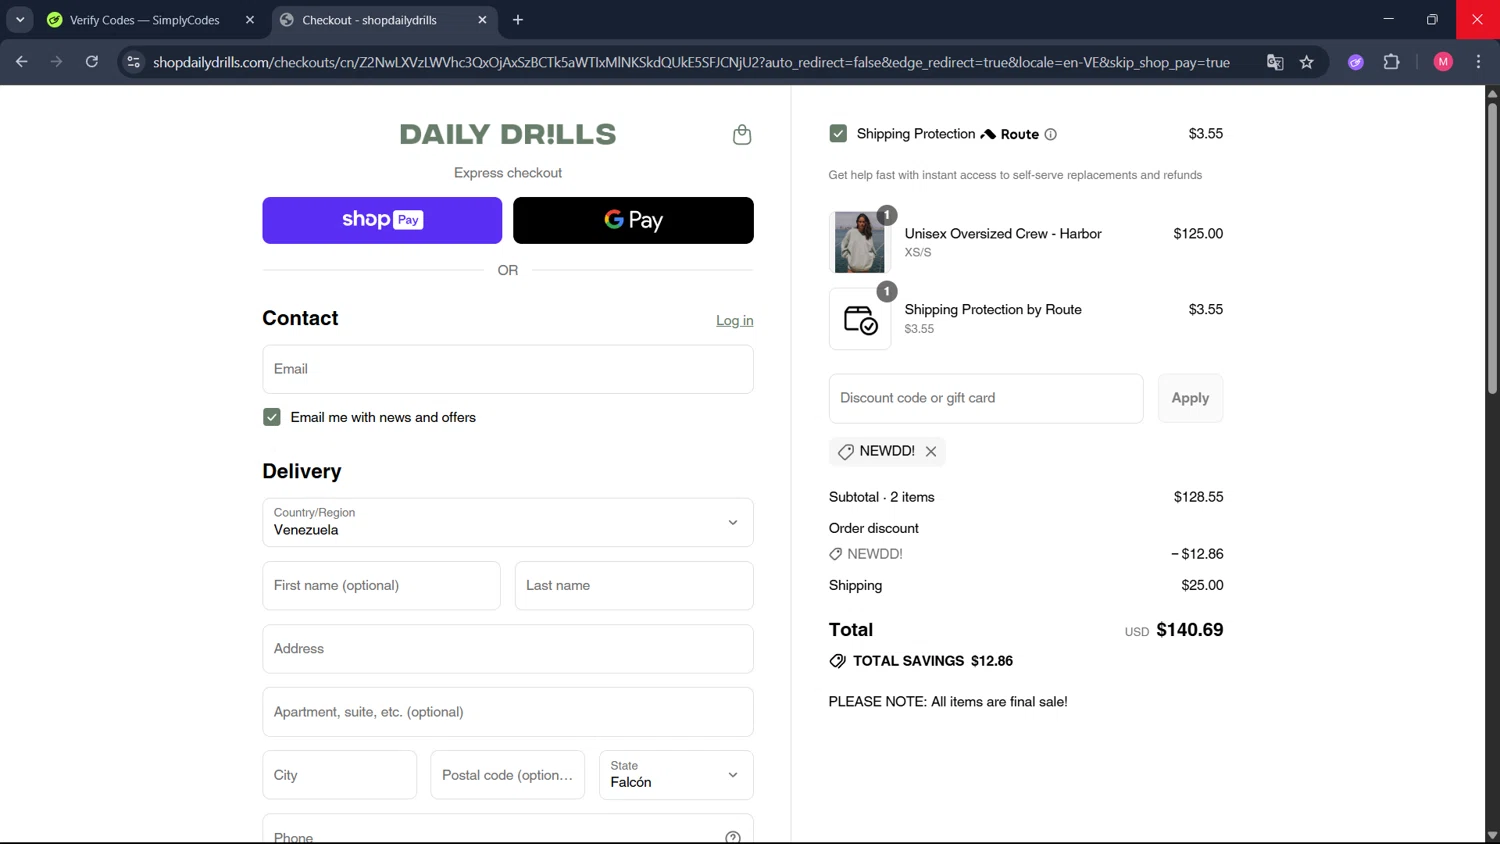Click the browser address bar URL
This screenshot has width=1500, height=844.
click(x=691, y=62)
